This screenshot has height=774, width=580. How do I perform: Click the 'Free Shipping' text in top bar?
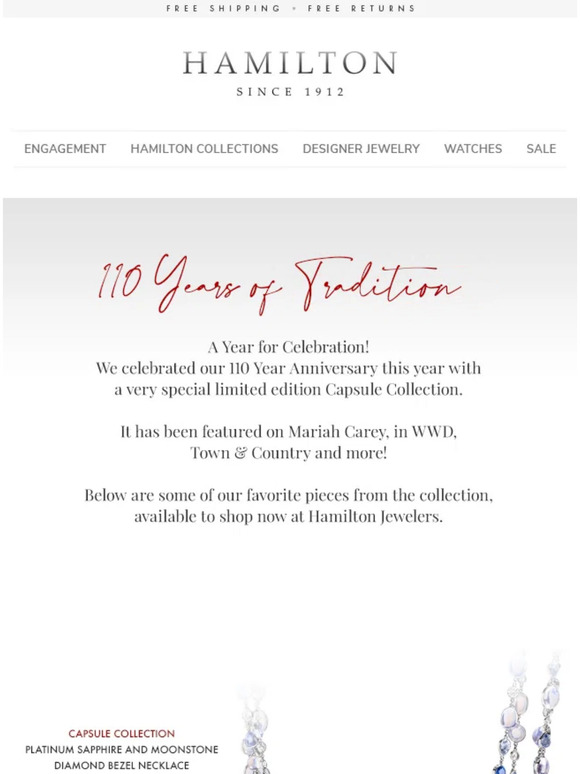223,8
